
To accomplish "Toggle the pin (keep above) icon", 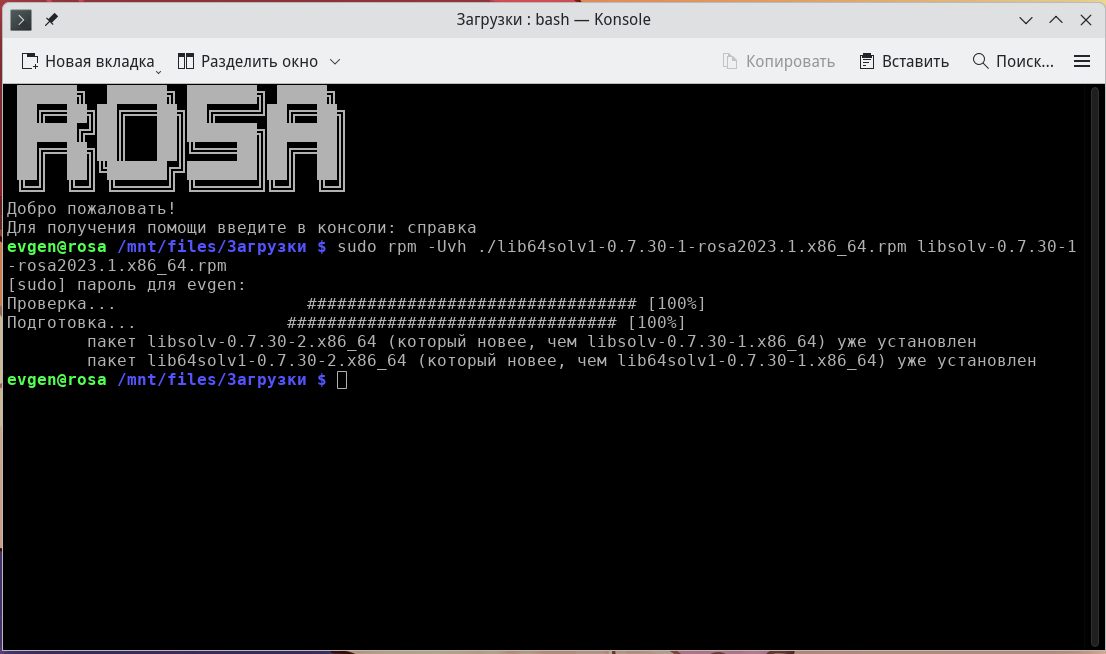I will pos(51,20).
